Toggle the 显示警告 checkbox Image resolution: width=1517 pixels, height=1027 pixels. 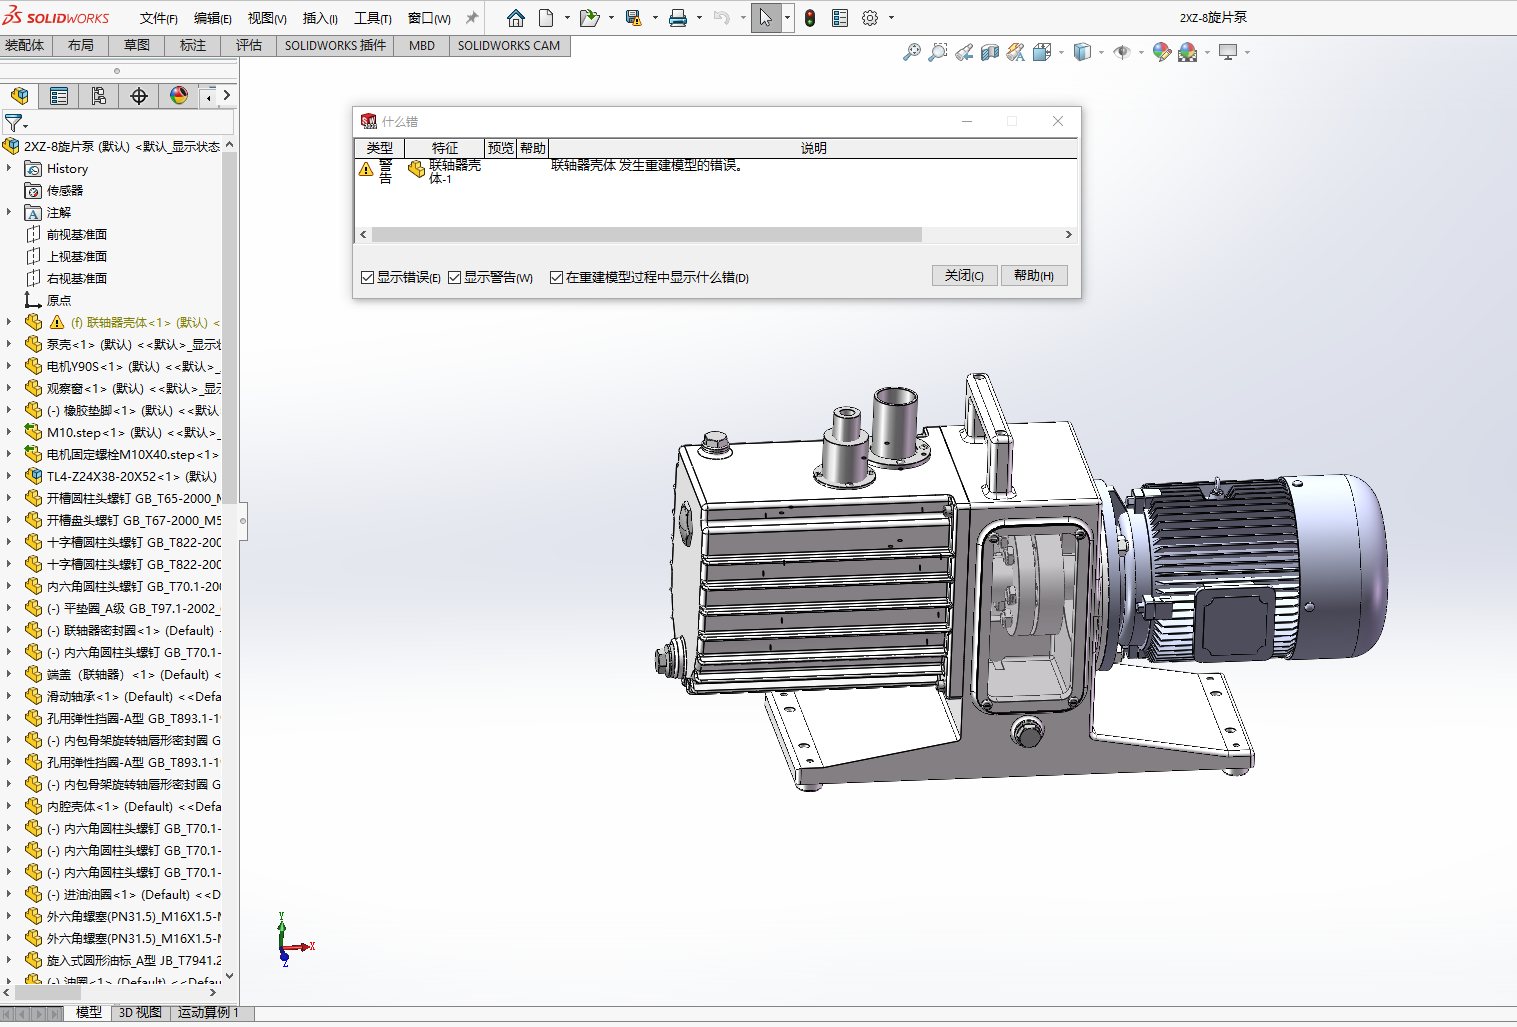pyautogui.click(x=455, y=277)
